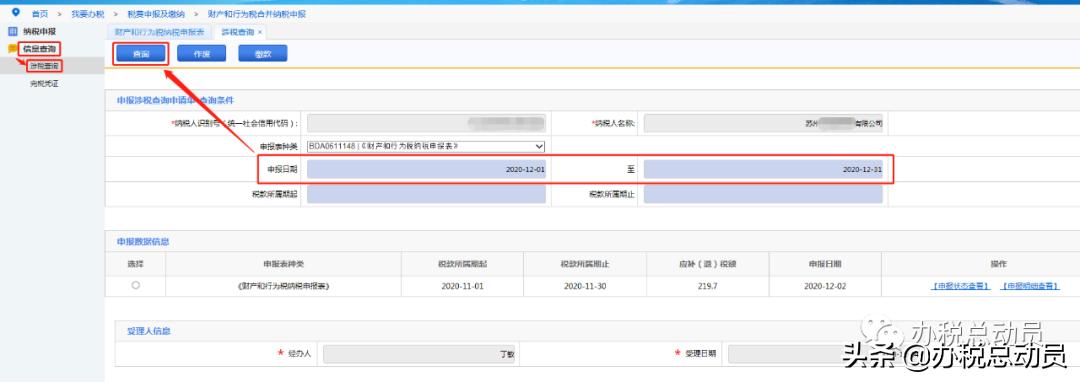Click the location pin icon in breadcrumb
This screenshot has height=382, width=1080.
[16, 12]
